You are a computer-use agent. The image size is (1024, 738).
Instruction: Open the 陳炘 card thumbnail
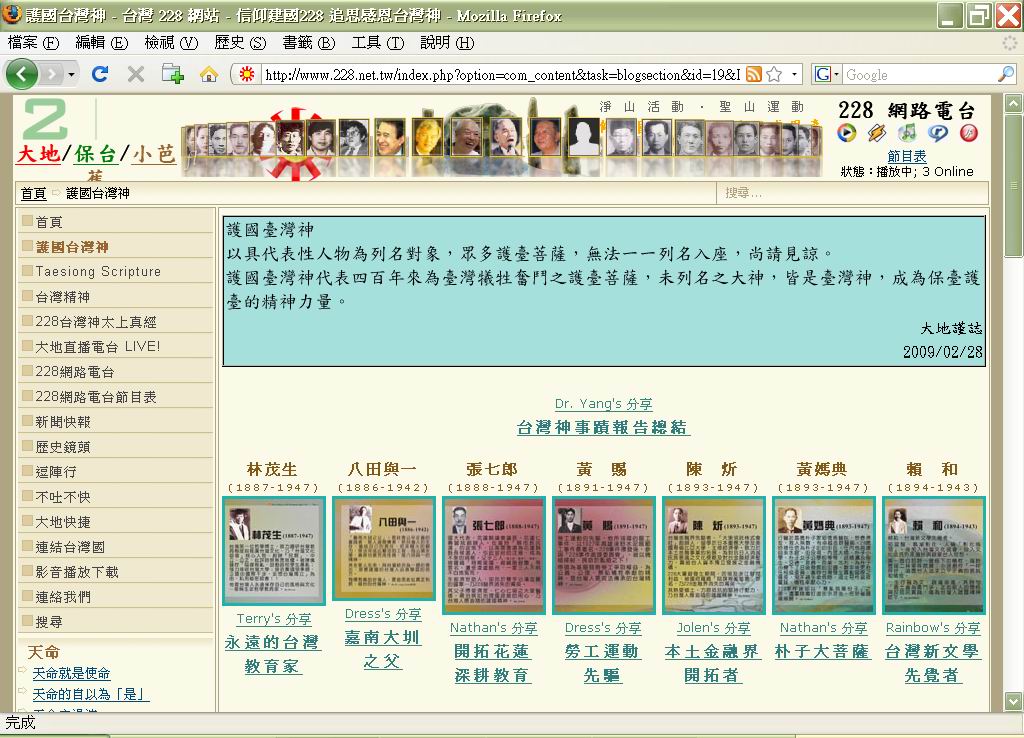pos(714,555)
